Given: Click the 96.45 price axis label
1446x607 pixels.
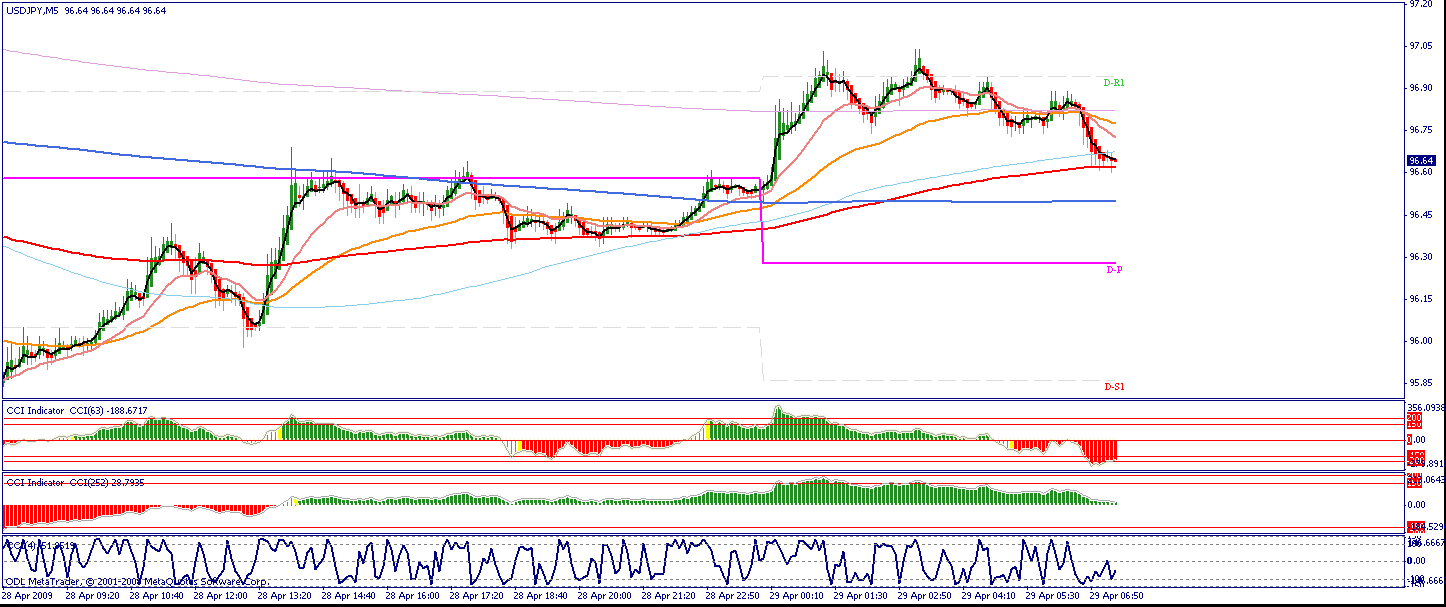Looking at the screenshot, I should [1420, 215].
